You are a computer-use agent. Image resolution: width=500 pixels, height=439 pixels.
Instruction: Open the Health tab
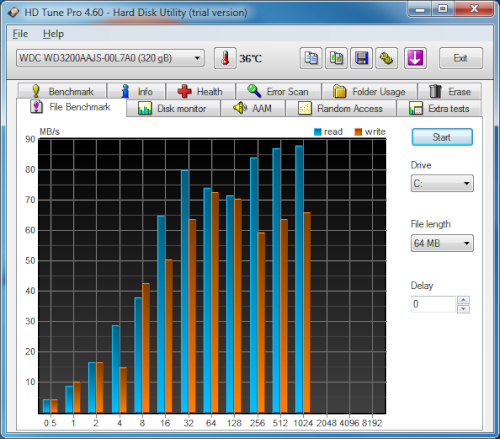[x=200, y=91]
